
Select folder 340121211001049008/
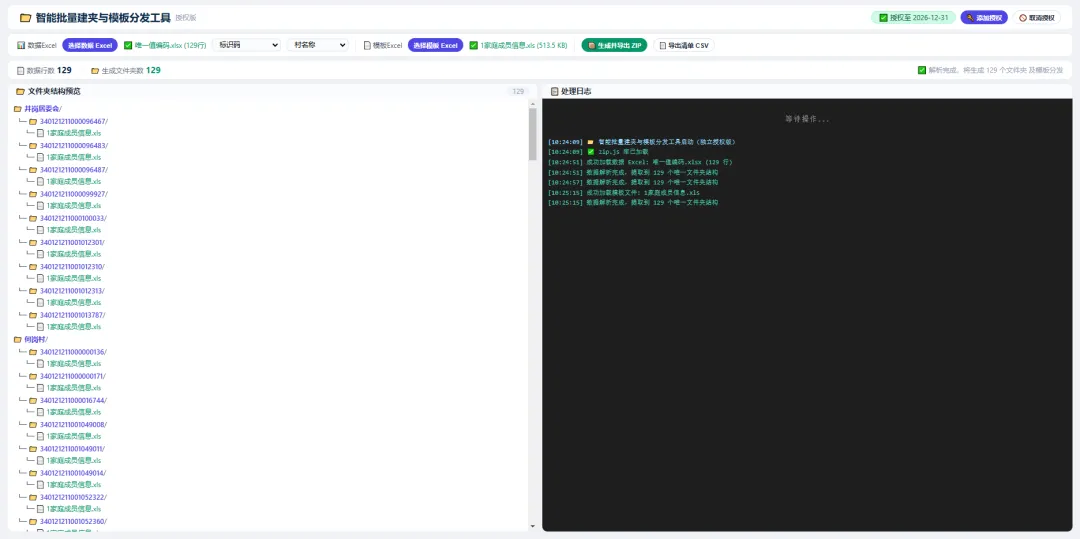click(x=74, y=425)
